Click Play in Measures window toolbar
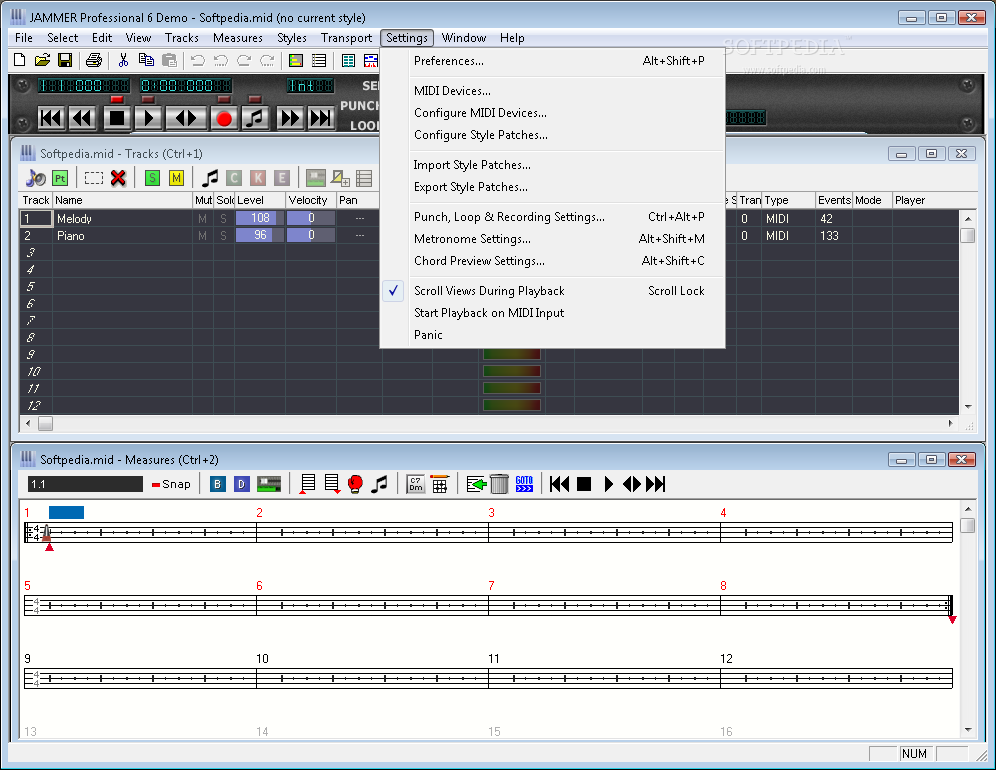This screenshot has width=996, height=770. point(609,484)
